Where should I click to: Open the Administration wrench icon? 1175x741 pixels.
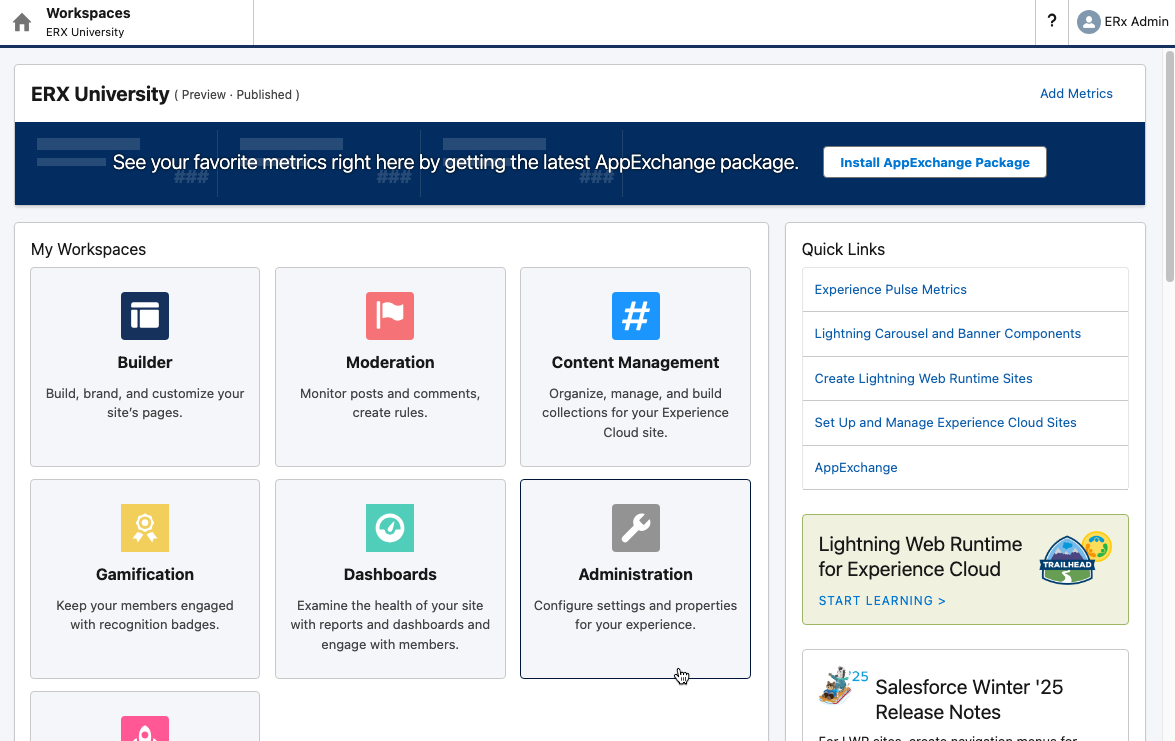tap(635, 528)
